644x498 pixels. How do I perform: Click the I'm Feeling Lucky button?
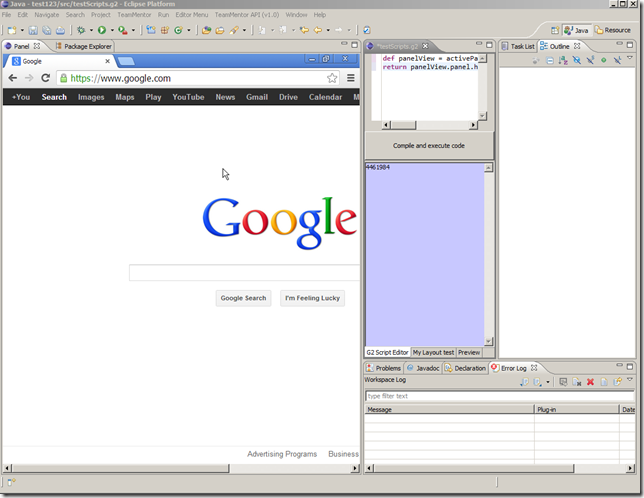pyautogui.click(x=312, y=298)
